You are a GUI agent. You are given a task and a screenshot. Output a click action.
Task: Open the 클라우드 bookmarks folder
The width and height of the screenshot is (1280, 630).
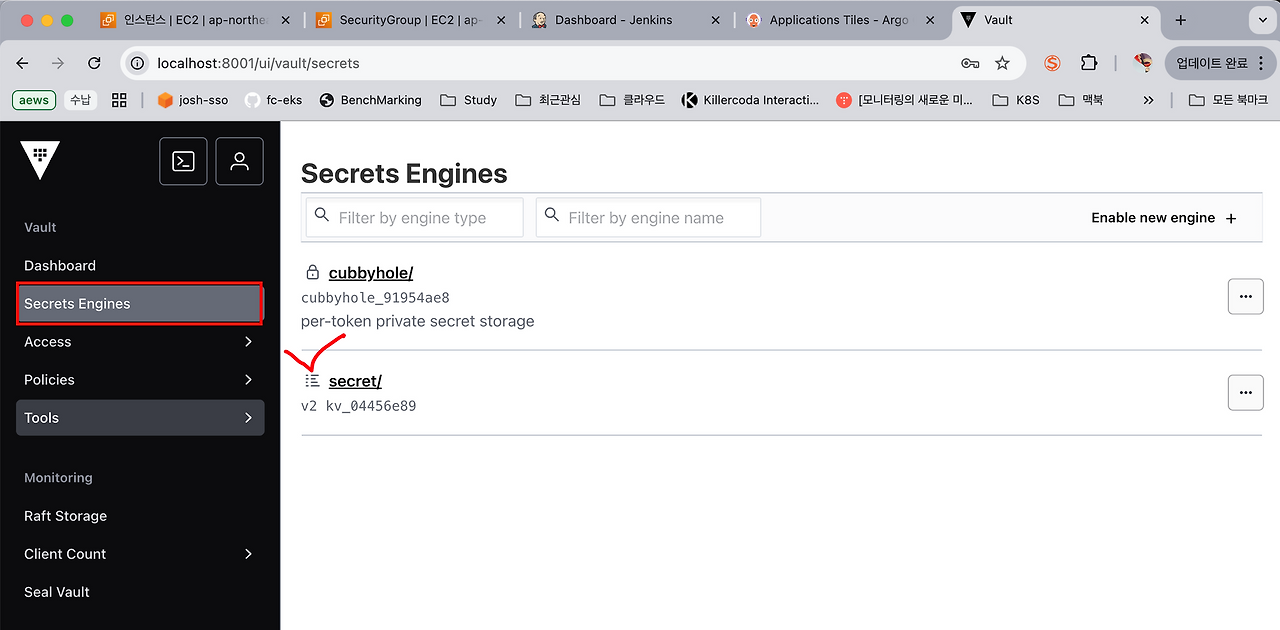(632, 100)
